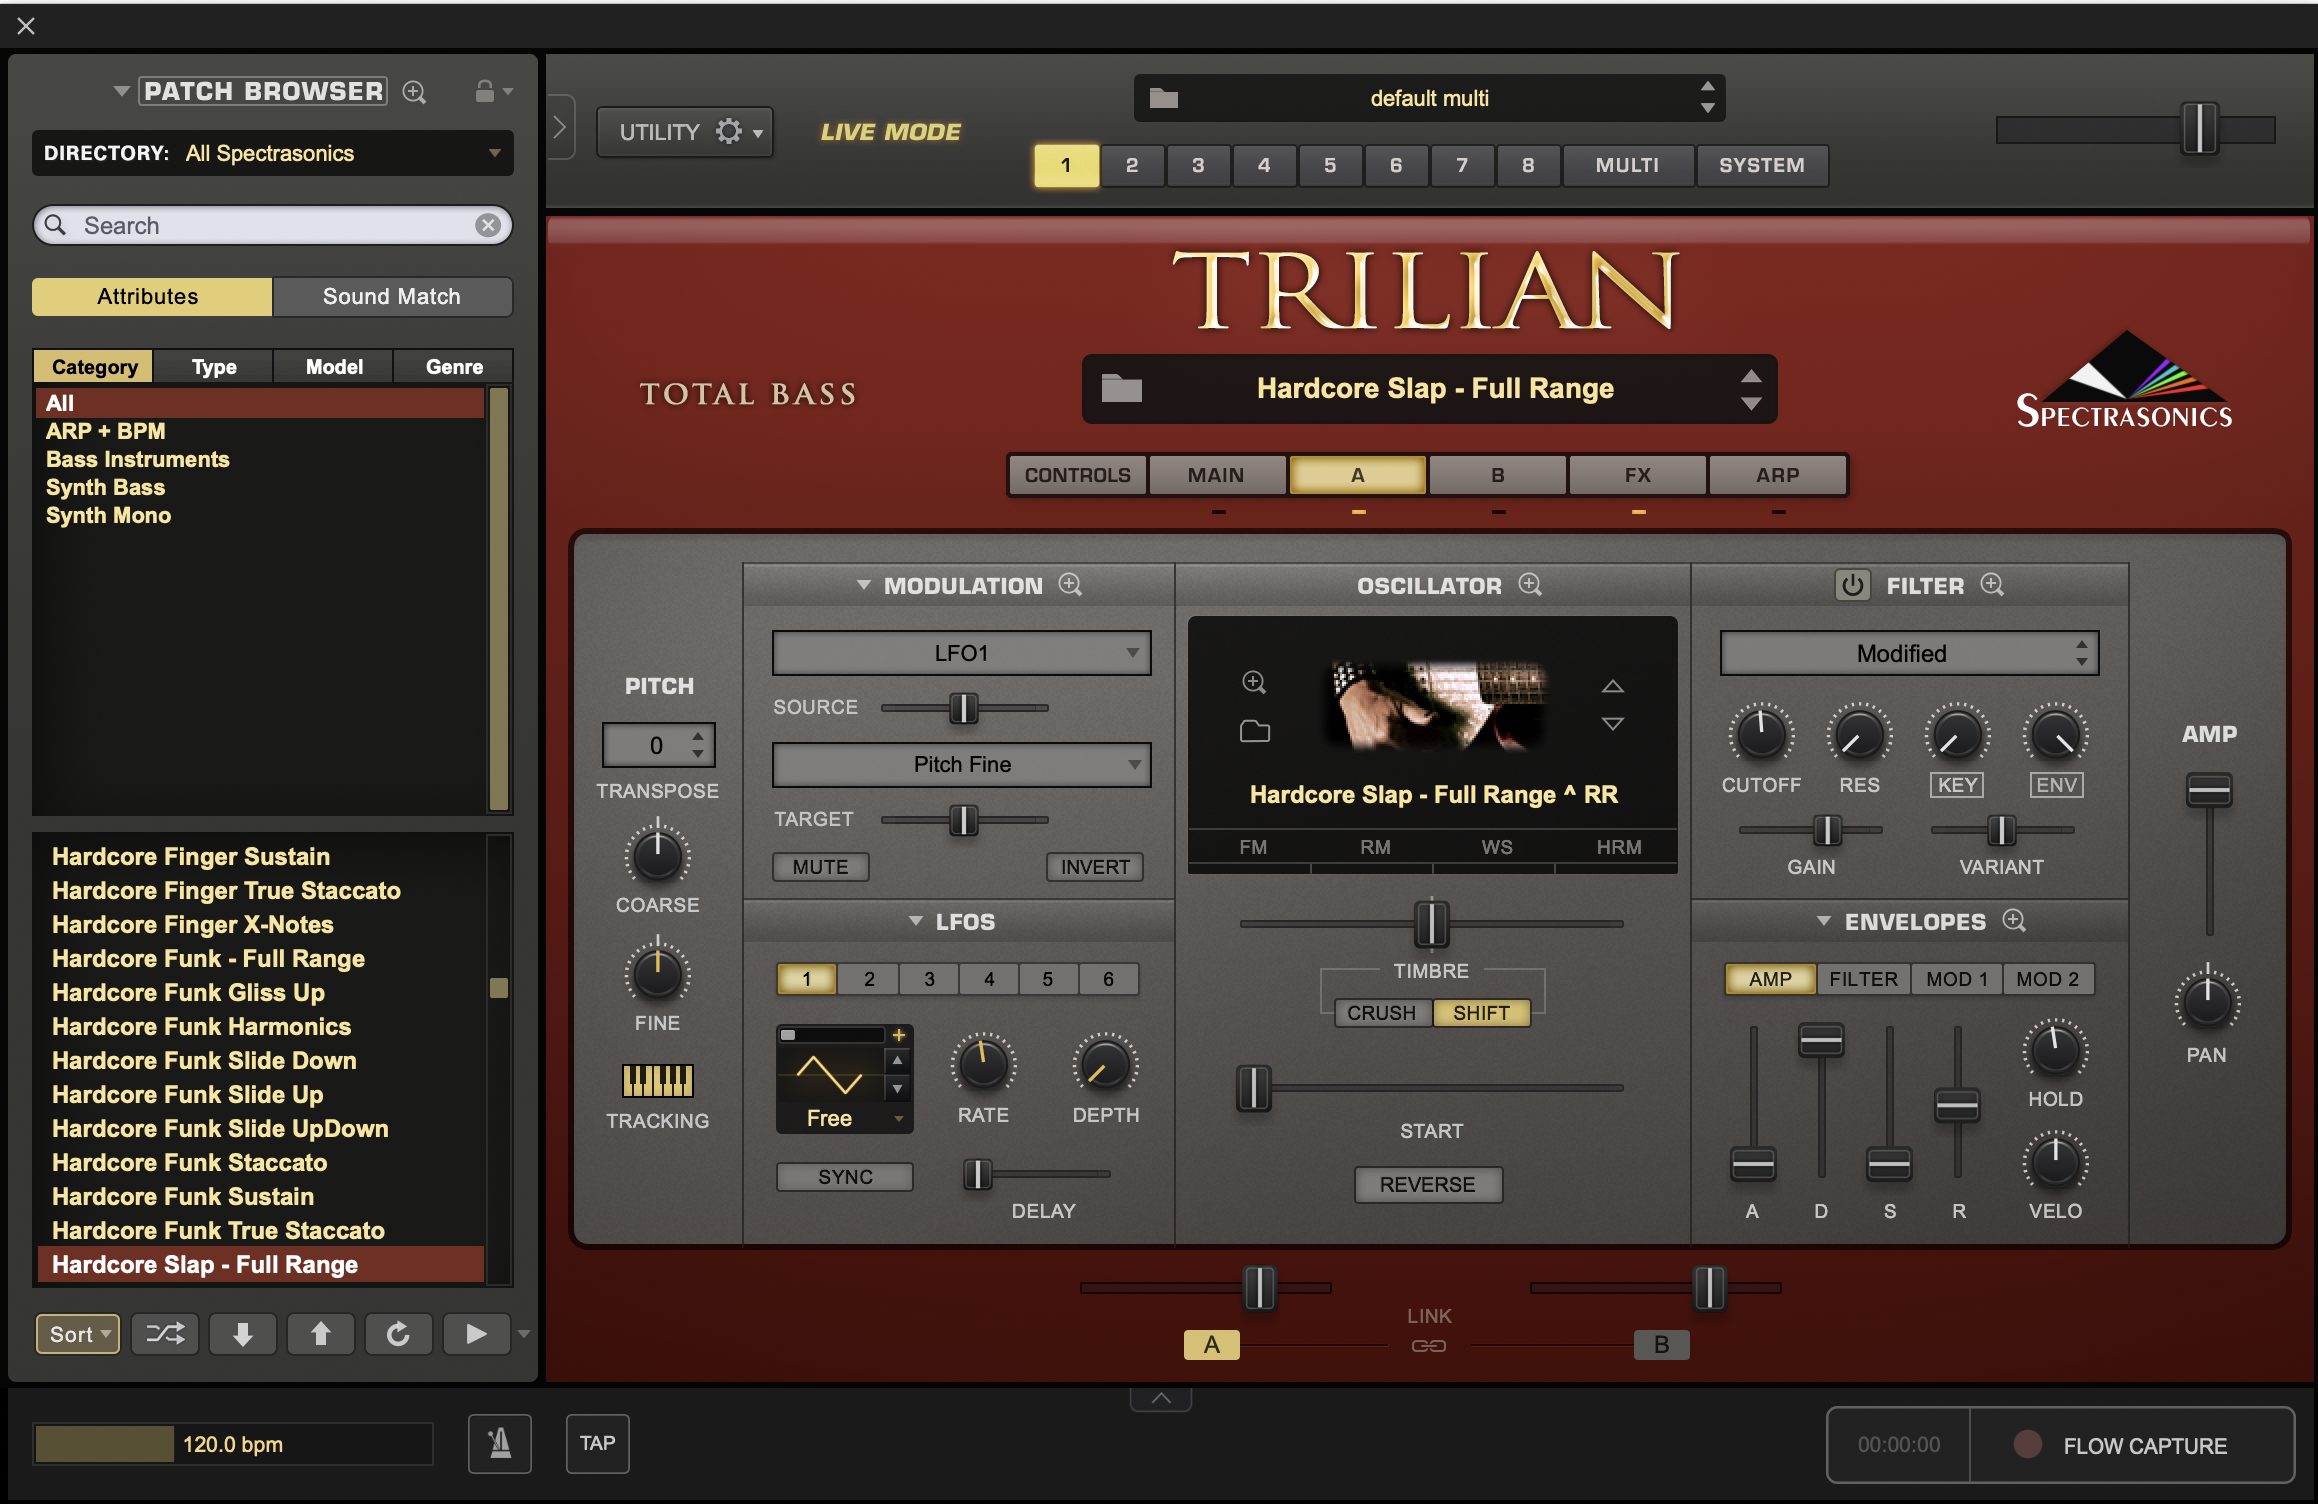Open soundsource folder in oscillator display
Viewport: 2318px width, 1504px height.
tap(1254, 731)
